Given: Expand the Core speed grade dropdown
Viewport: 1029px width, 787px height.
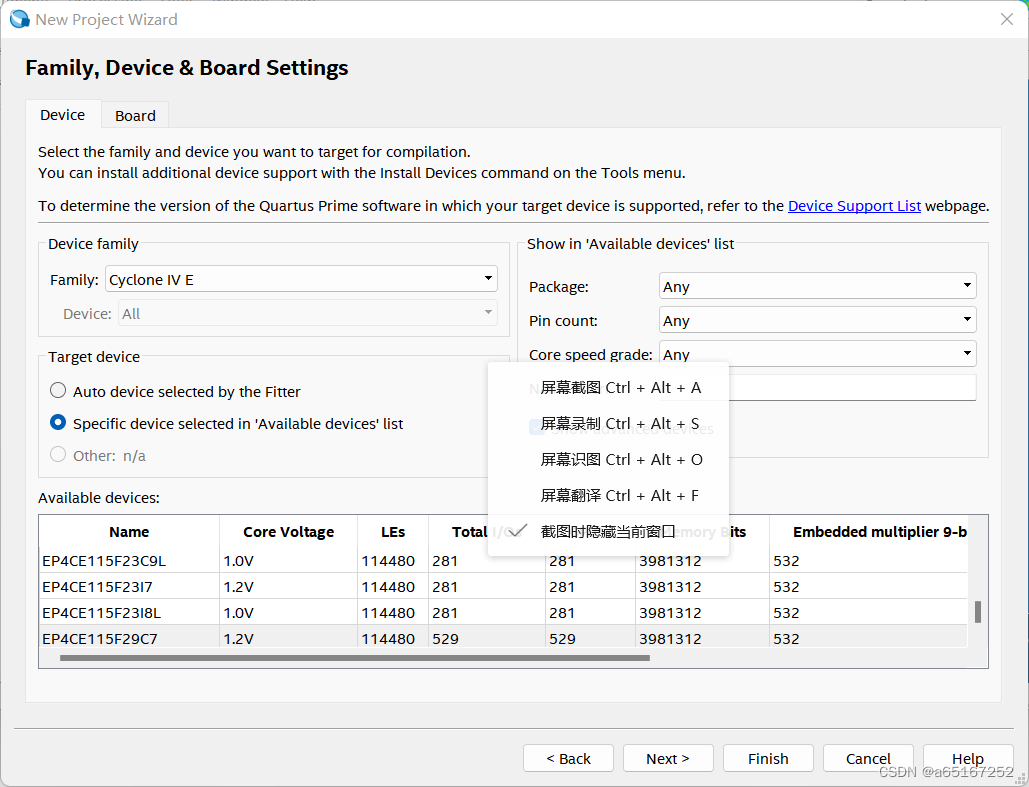Looking at the screenshot, I should pyautogui.click(x=817, y=354).
